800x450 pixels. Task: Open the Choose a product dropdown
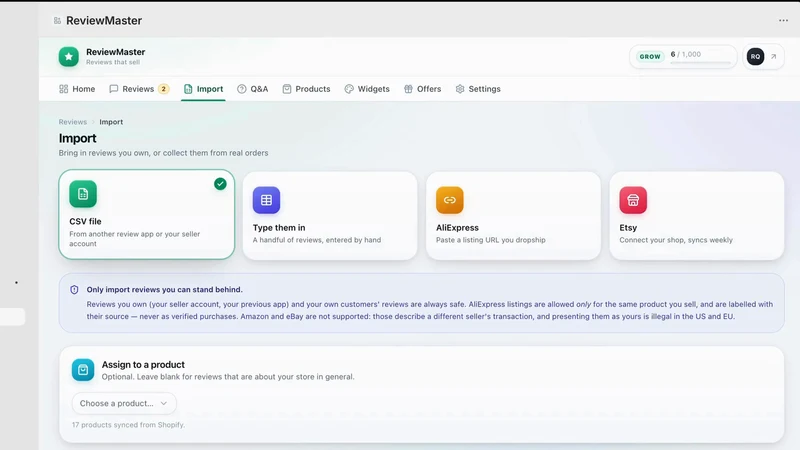[x=124, y=403]
